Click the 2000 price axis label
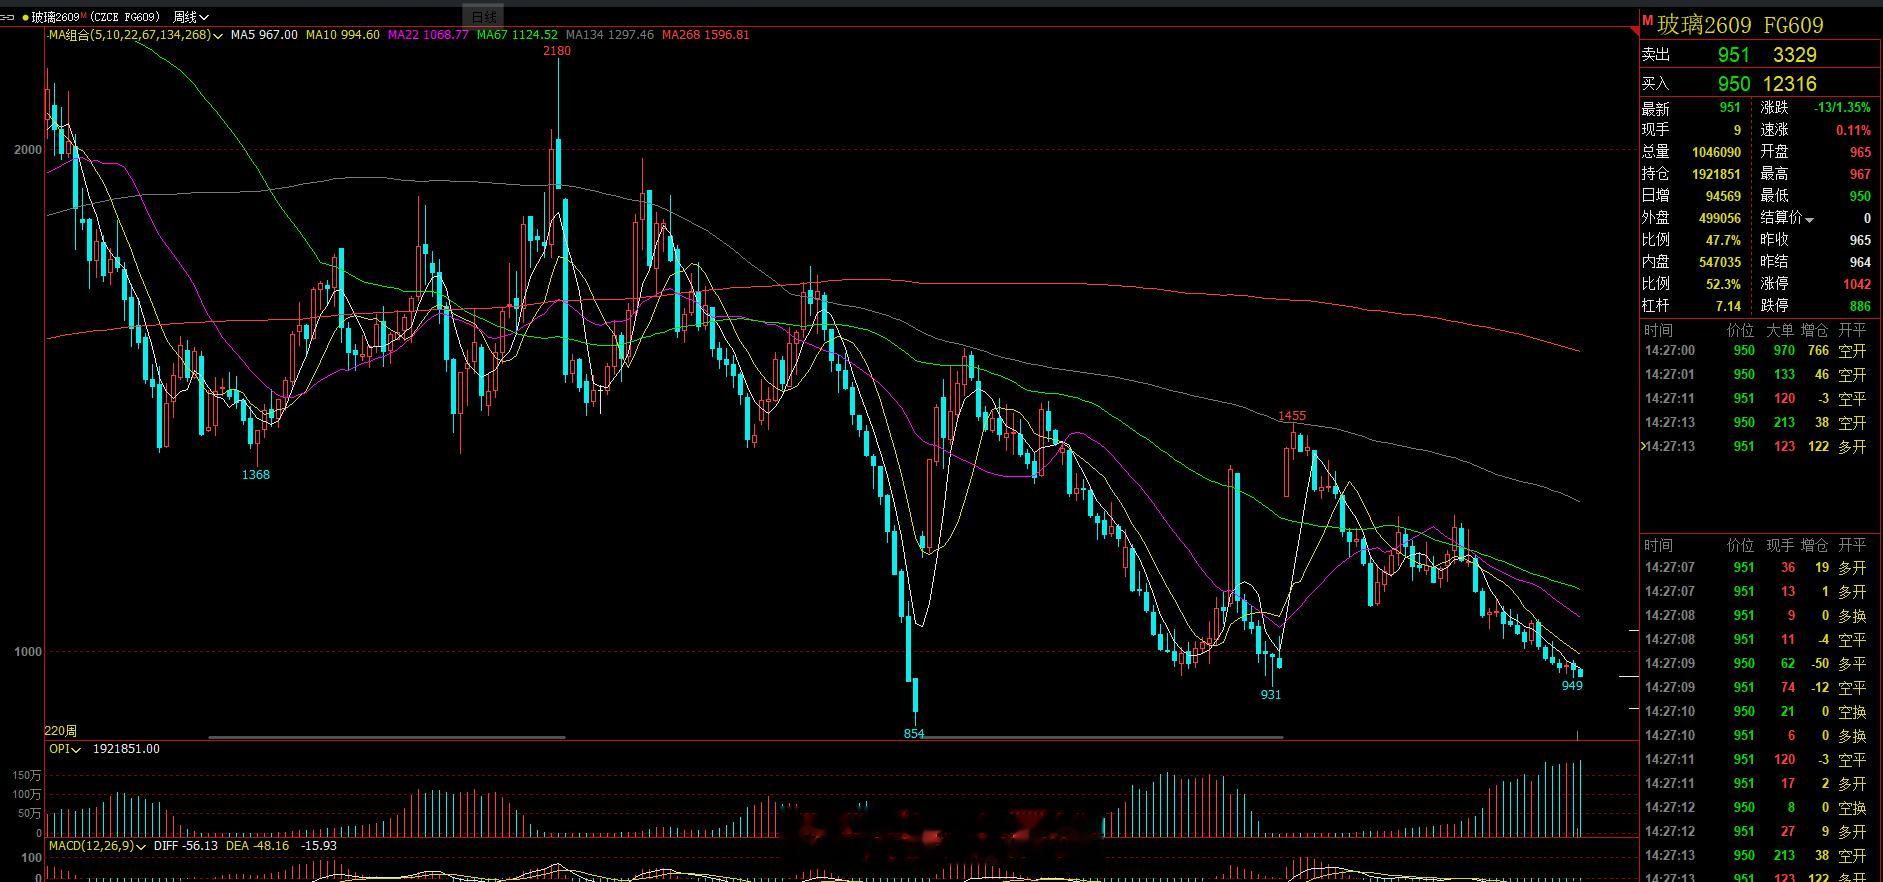 [28, 150]
